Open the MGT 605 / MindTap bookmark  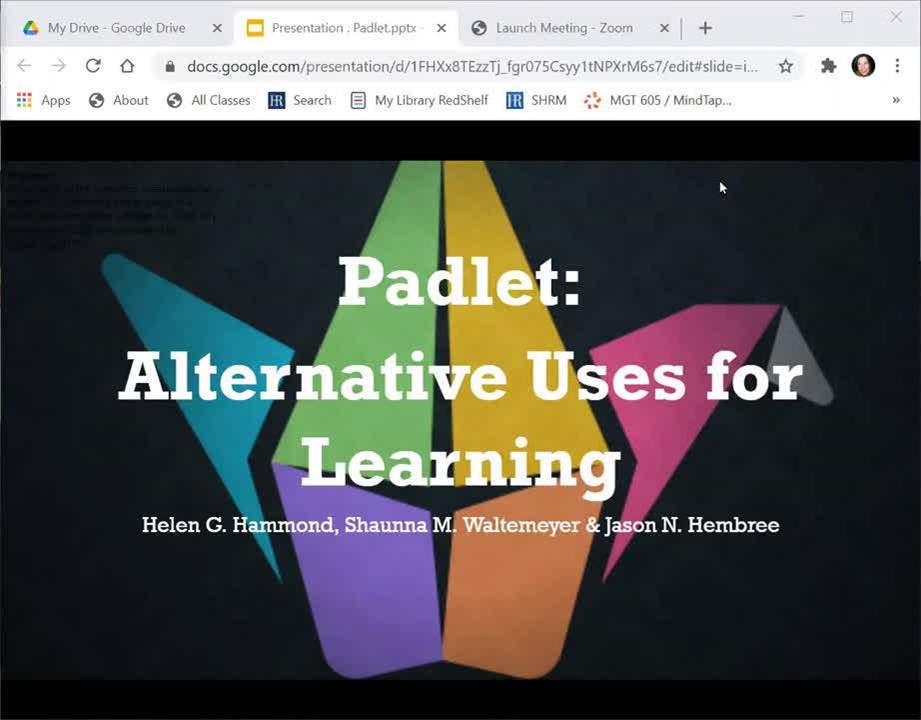[658, 100]
